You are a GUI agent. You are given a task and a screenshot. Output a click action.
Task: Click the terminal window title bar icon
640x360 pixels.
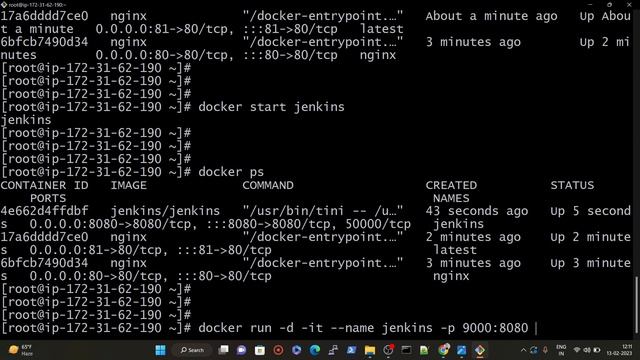(x=4, y=5)
